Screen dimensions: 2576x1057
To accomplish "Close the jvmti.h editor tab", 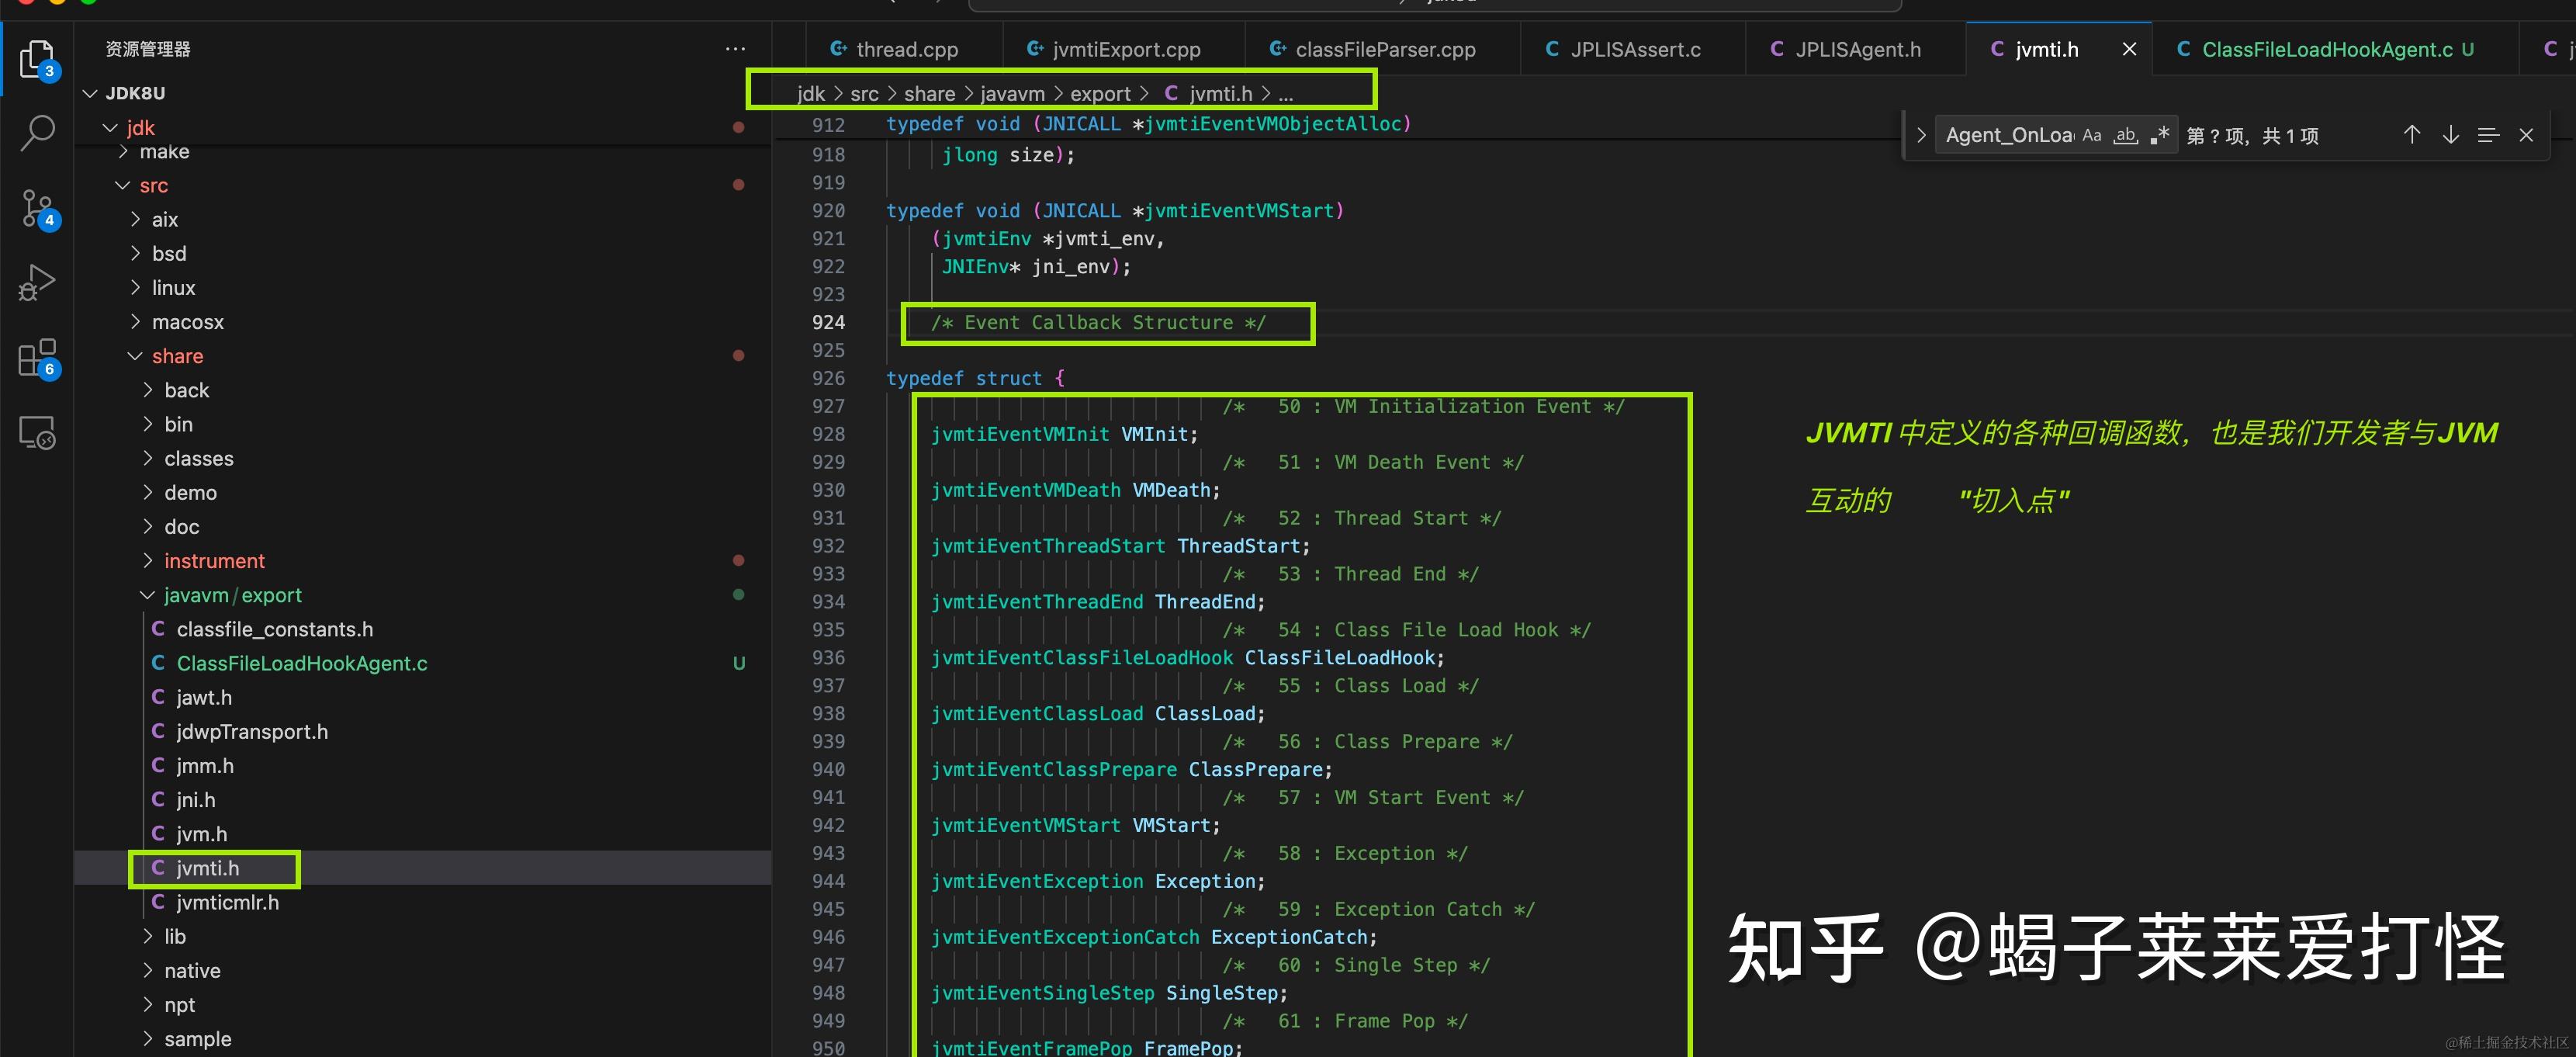I will (2129, 48).
